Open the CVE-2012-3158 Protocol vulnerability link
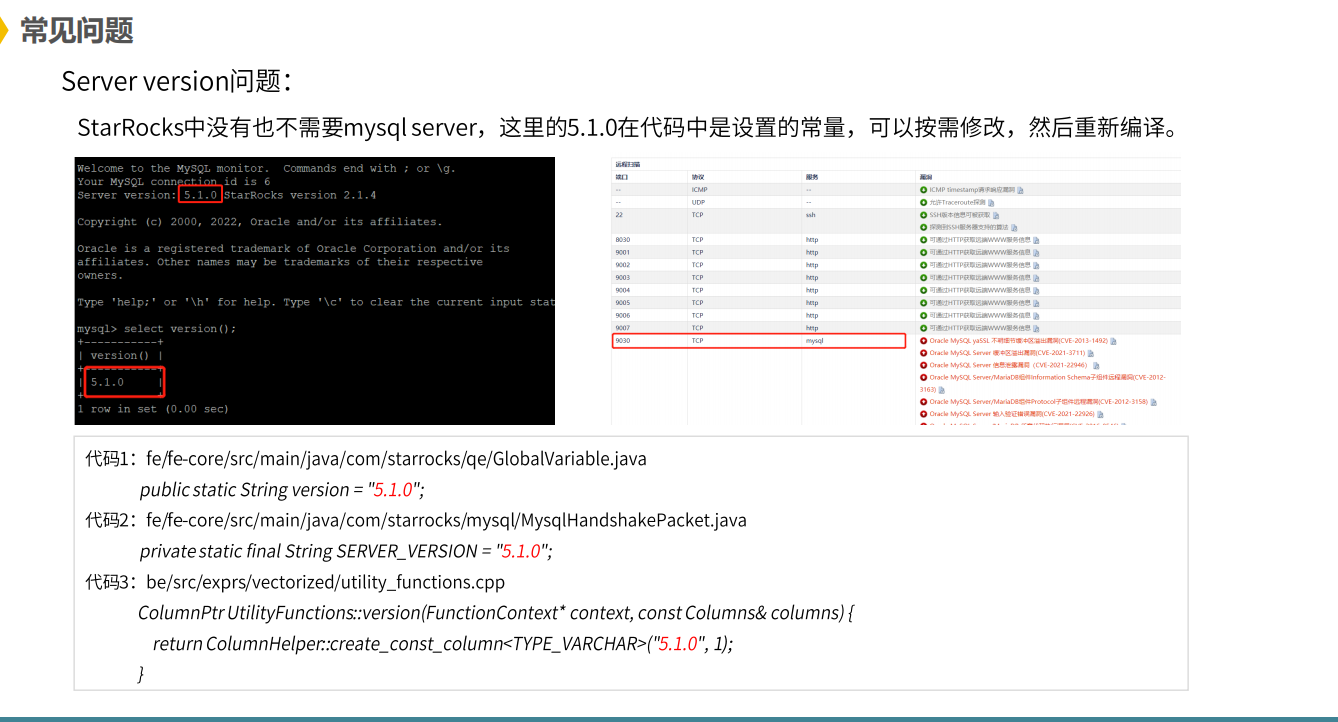 pyautogui.click(x=1038, y=402)
